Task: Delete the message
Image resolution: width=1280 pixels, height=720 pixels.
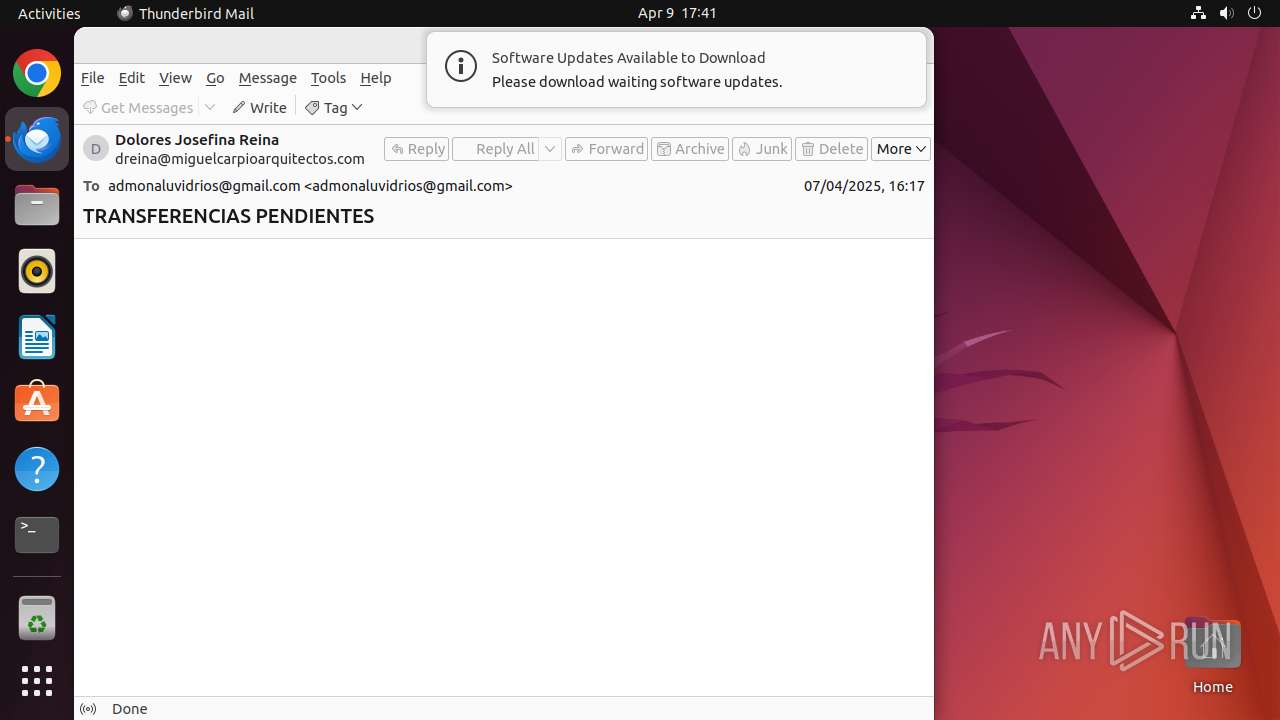Action: click(831, 149)
